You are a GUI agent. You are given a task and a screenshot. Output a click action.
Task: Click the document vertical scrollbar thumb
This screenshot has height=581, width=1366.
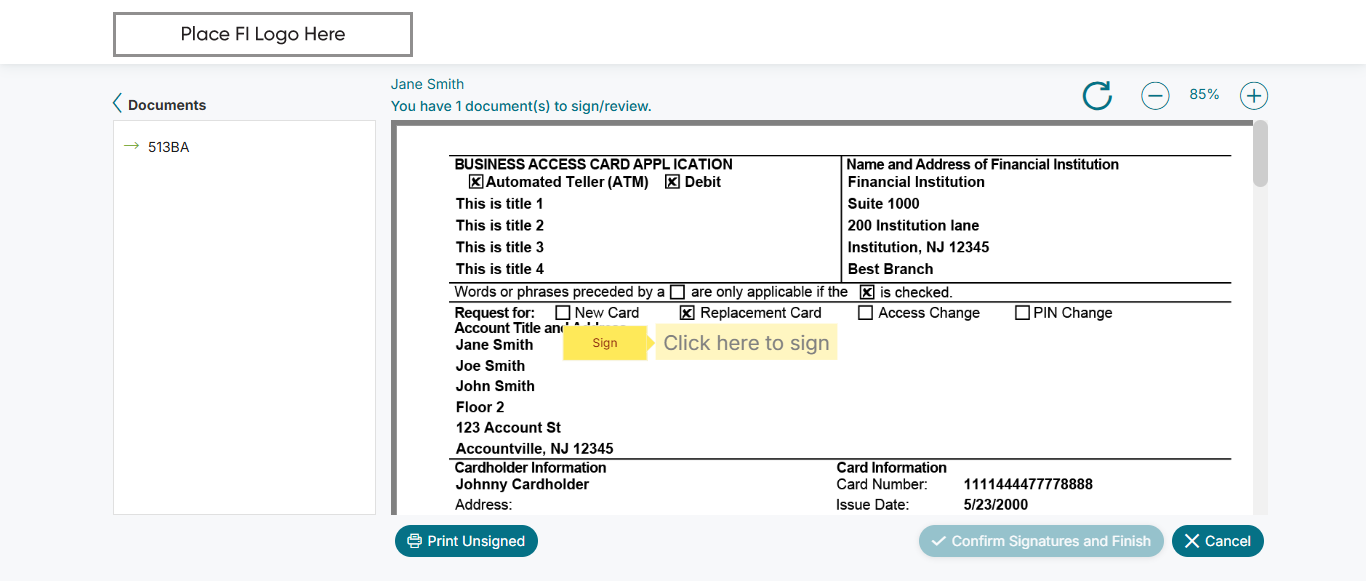click(x=1260, y=155)
